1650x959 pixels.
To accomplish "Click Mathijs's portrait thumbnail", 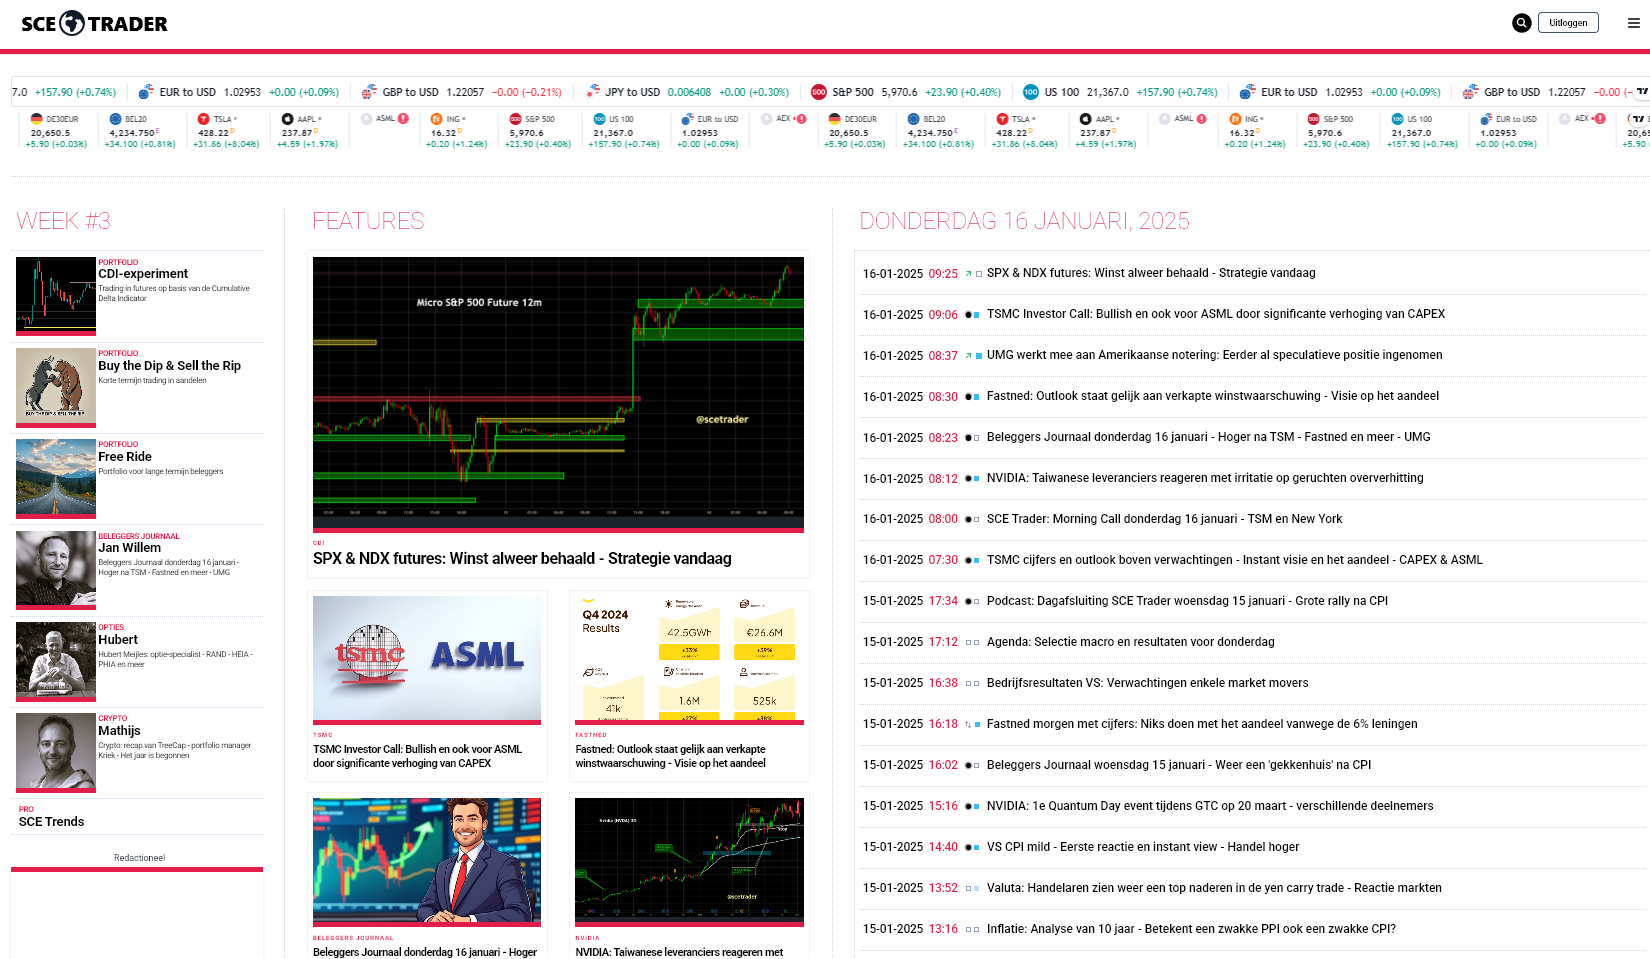I will click(56, 752).
